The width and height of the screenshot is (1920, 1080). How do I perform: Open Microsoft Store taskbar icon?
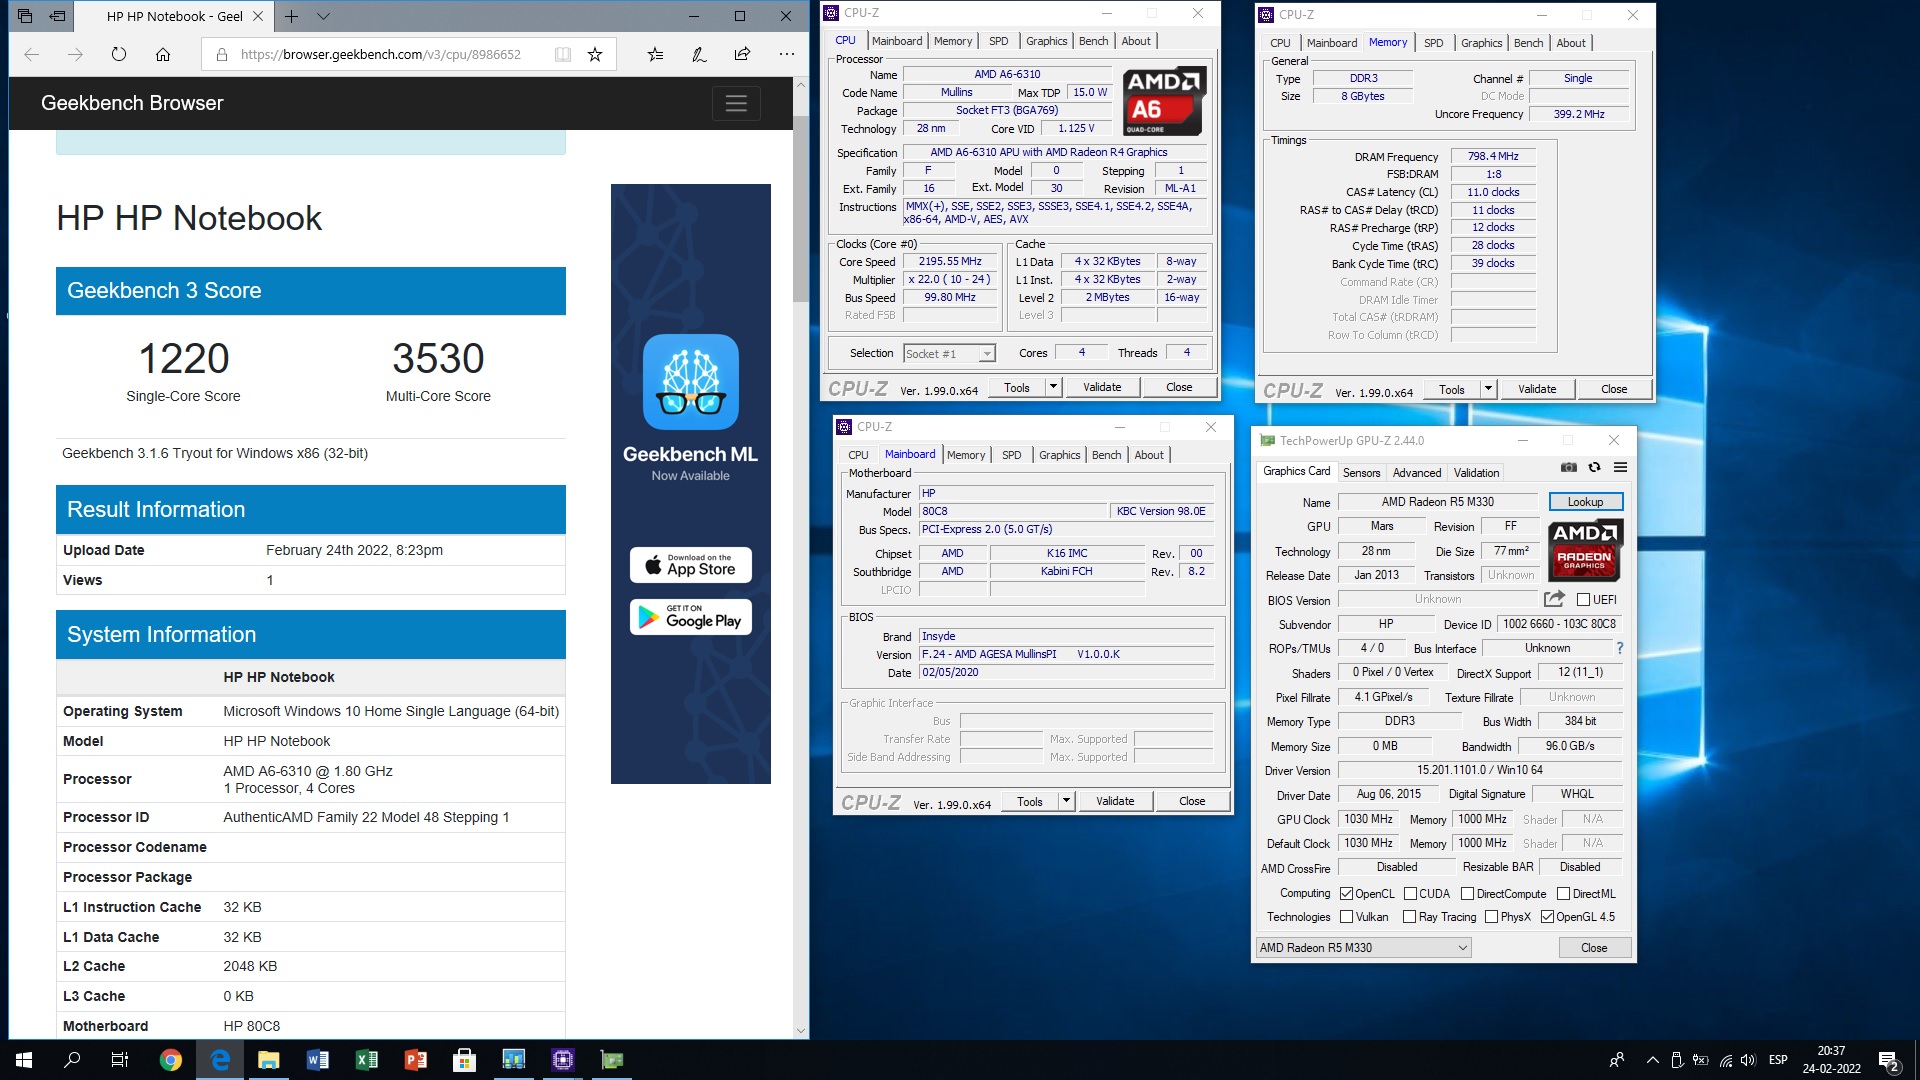[464, 1060]
